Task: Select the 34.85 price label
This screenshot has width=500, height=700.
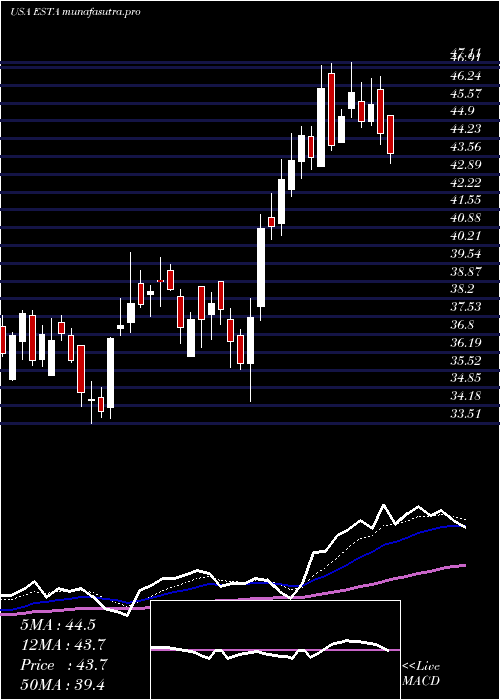Action: [x=466, y=378]
